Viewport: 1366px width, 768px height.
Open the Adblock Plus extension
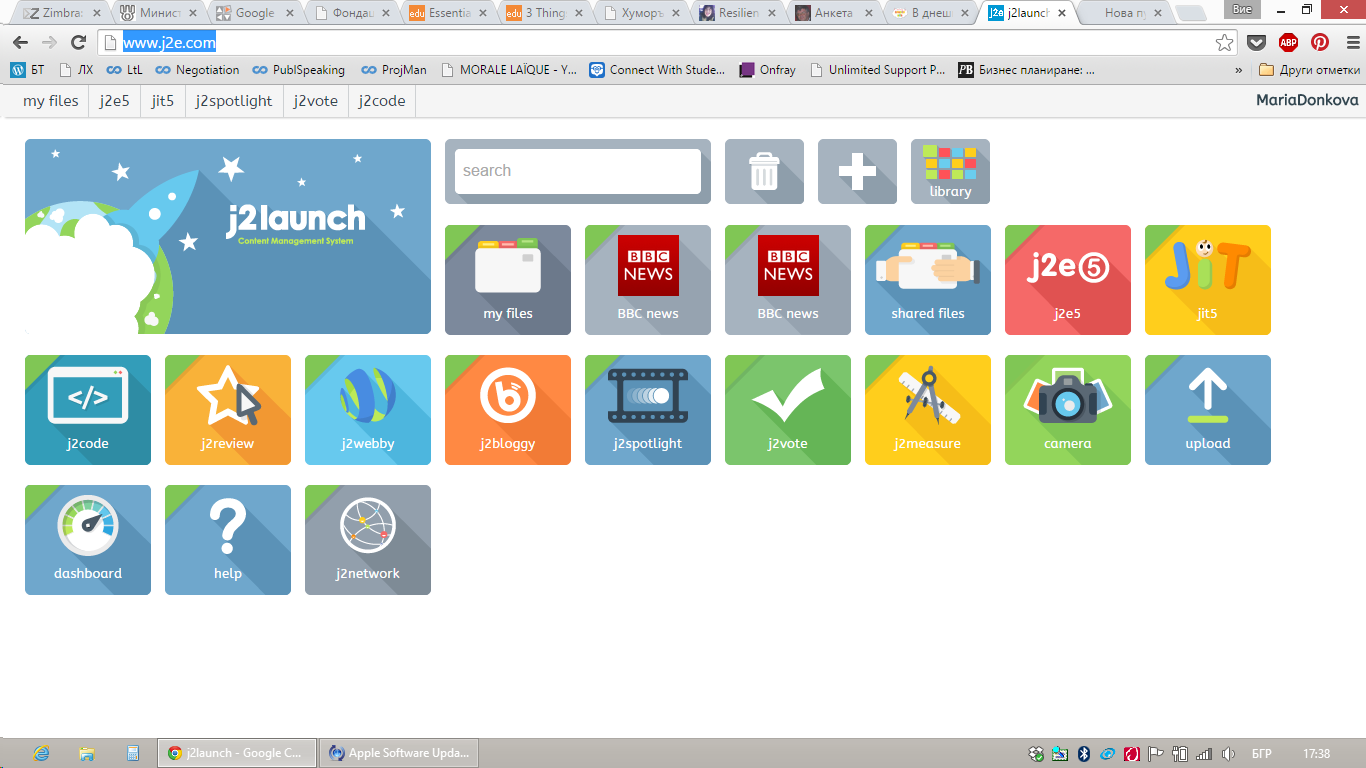click(x=1288, y=43)
